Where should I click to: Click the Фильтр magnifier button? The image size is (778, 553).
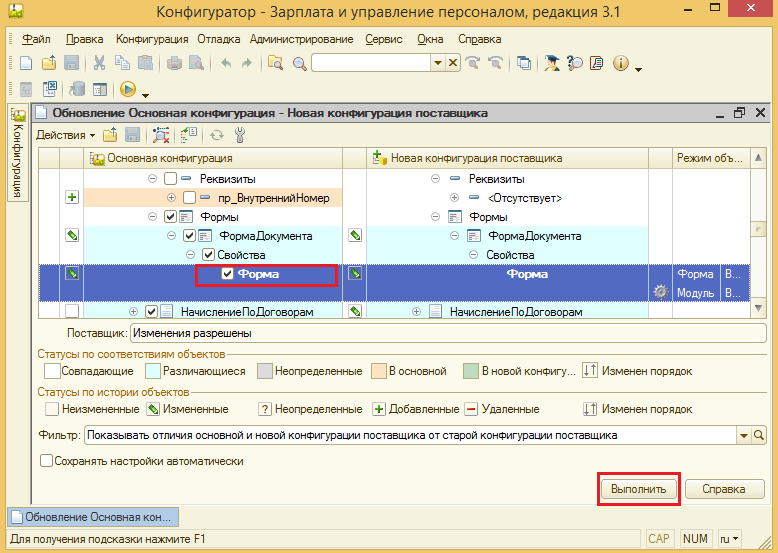759,435
